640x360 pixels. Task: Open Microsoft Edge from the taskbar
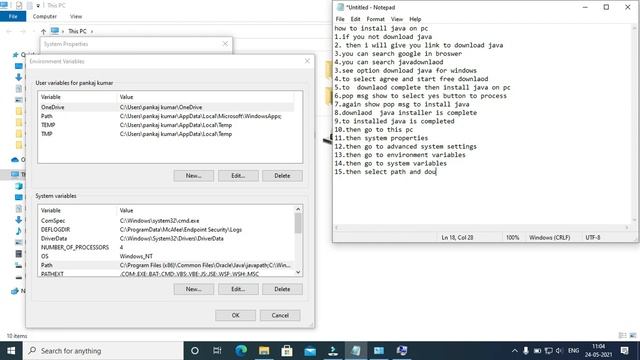[x=241, y=351]
